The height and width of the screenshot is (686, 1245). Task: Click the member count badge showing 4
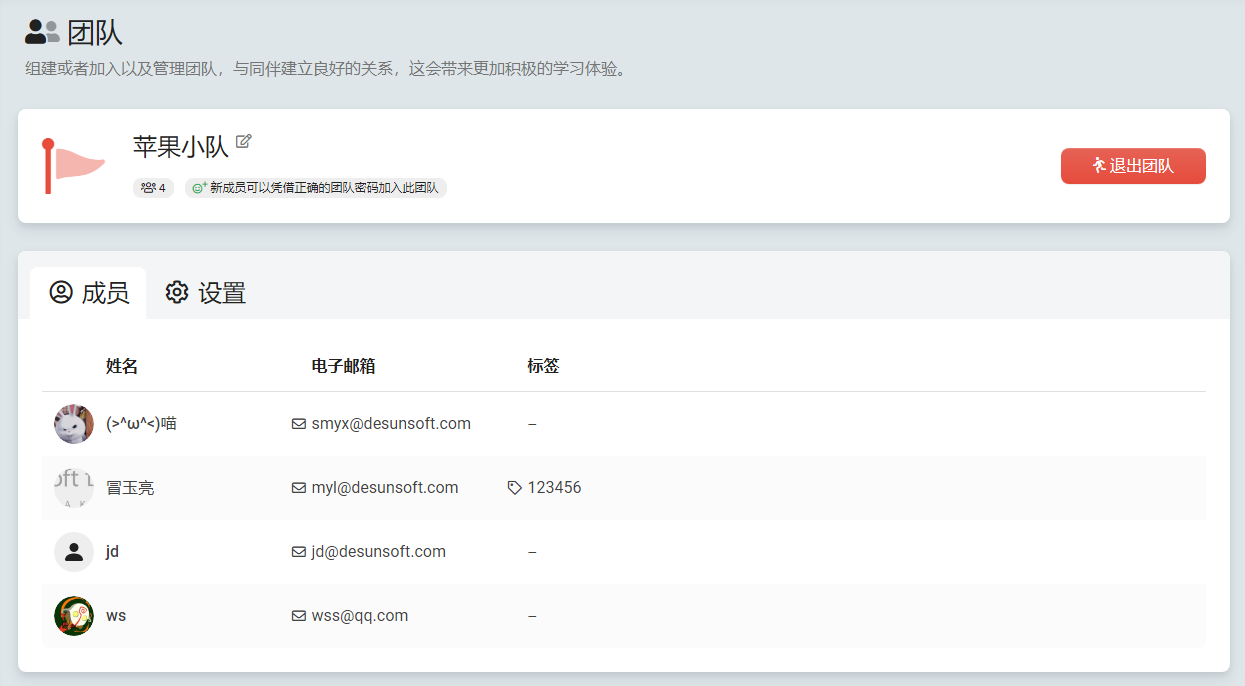[x=153, y=187]
